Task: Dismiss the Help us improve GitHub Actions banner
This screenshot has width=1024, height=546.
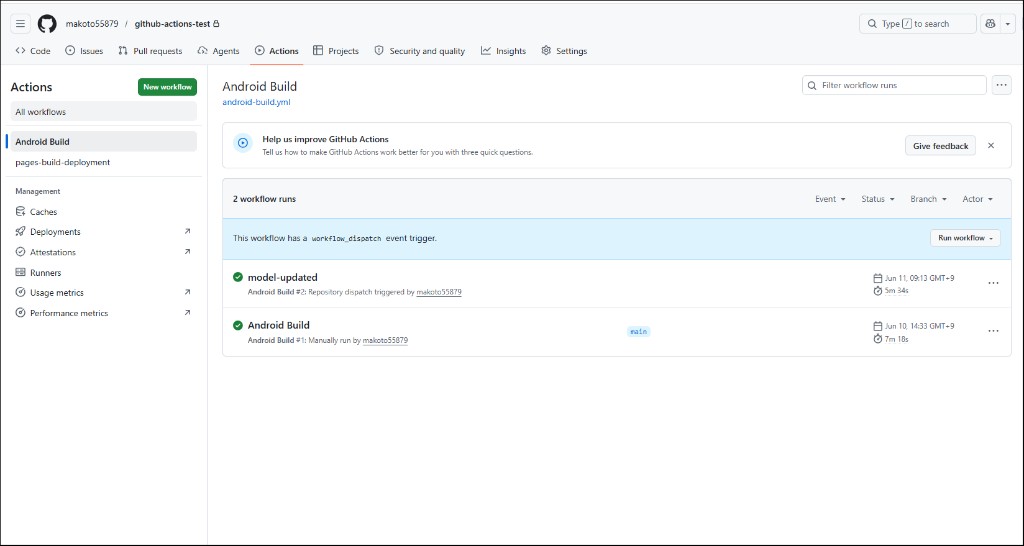Action: (x=991, y=146)
